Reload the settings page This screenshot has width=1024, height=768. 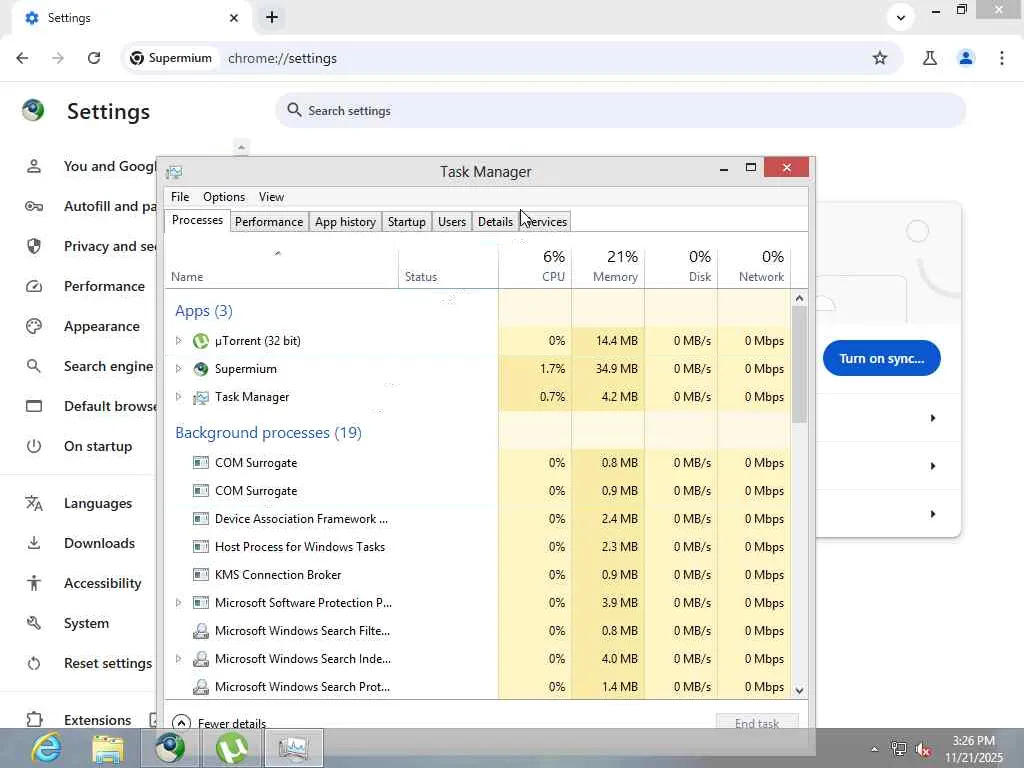tap(94, 58)
